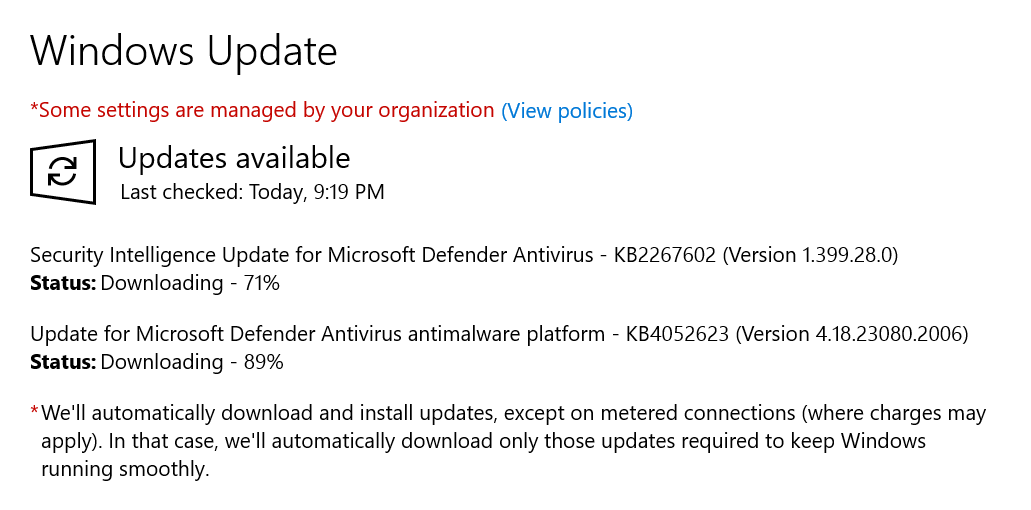Click the Windows Update page heading
Screen dimensions: 1031x510
183,51
